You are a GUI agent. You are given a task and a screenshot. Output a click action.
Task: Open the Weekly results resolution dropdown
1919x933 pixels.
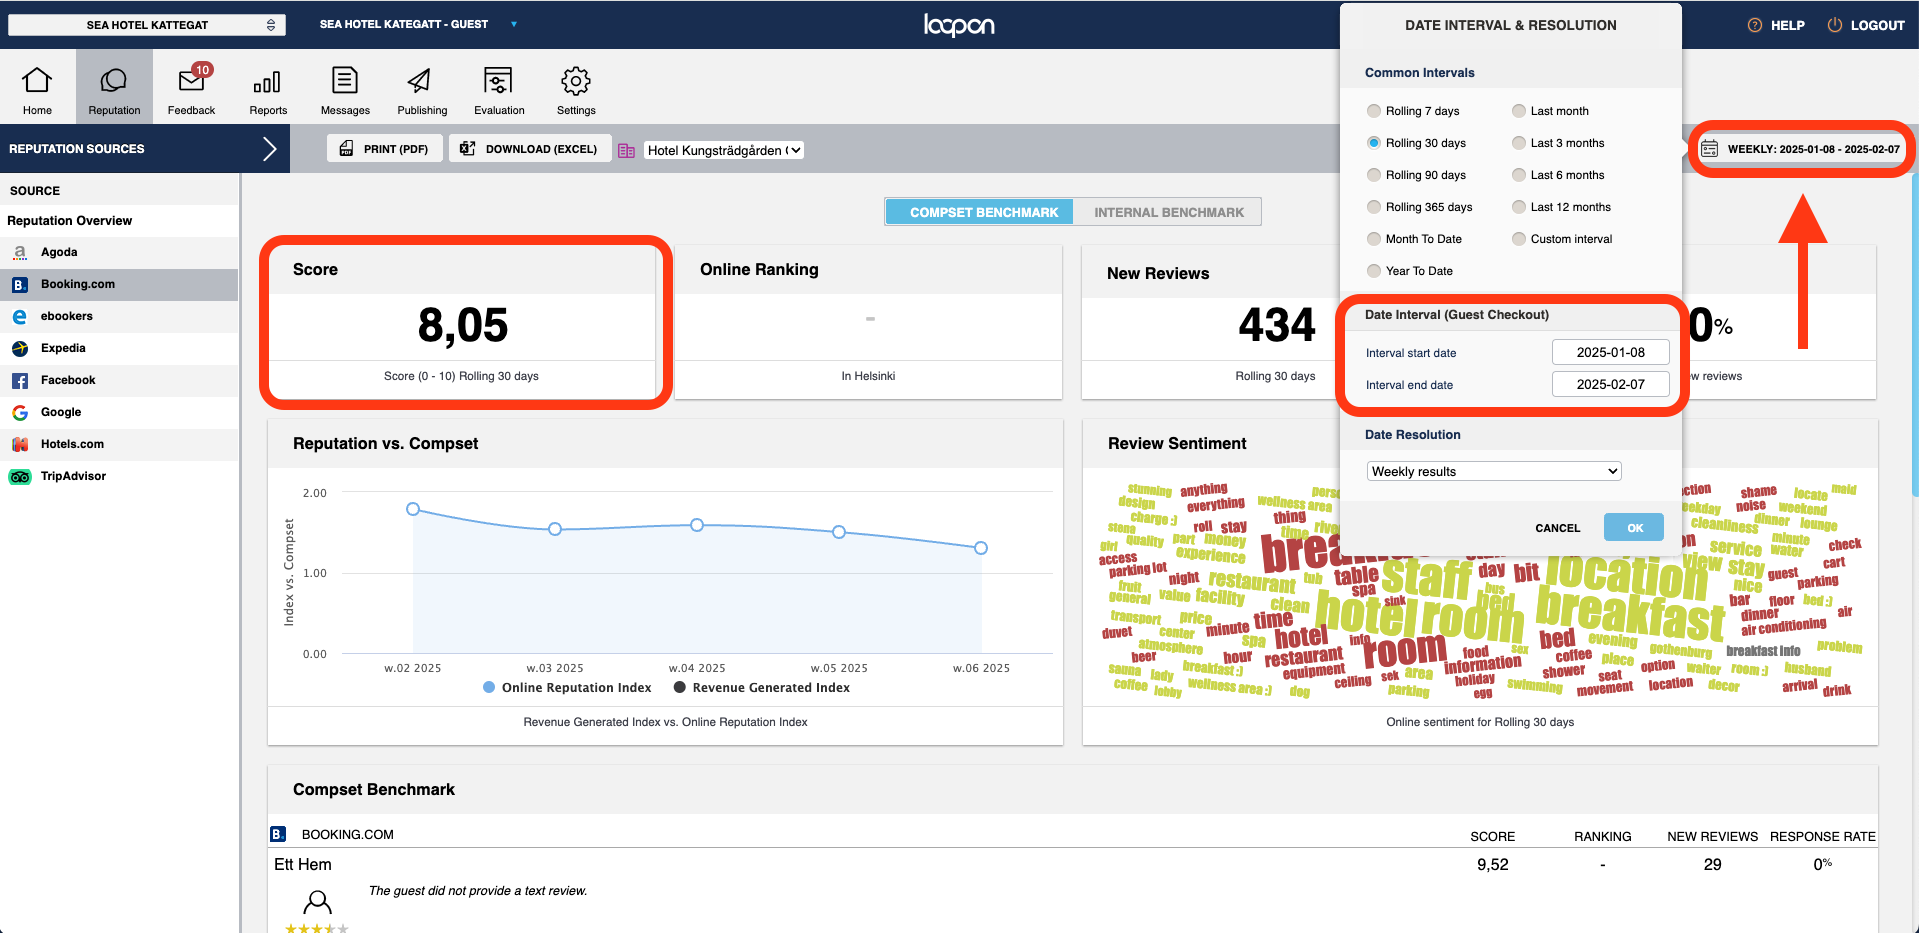[x=1494, y=471]
